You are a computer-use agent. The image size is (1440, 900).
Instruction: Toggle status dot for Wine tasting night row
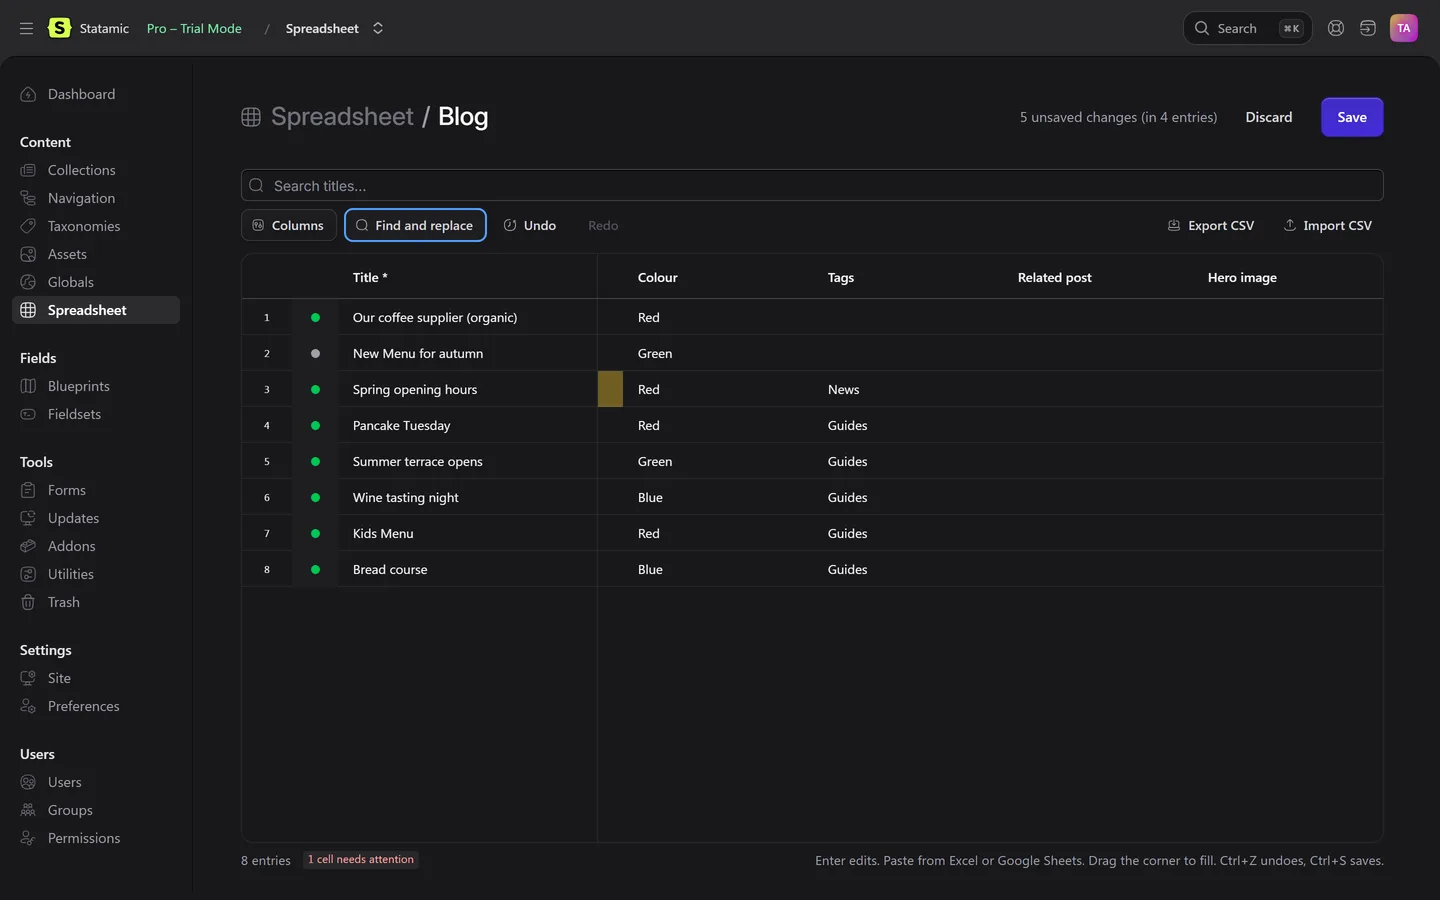315,497
